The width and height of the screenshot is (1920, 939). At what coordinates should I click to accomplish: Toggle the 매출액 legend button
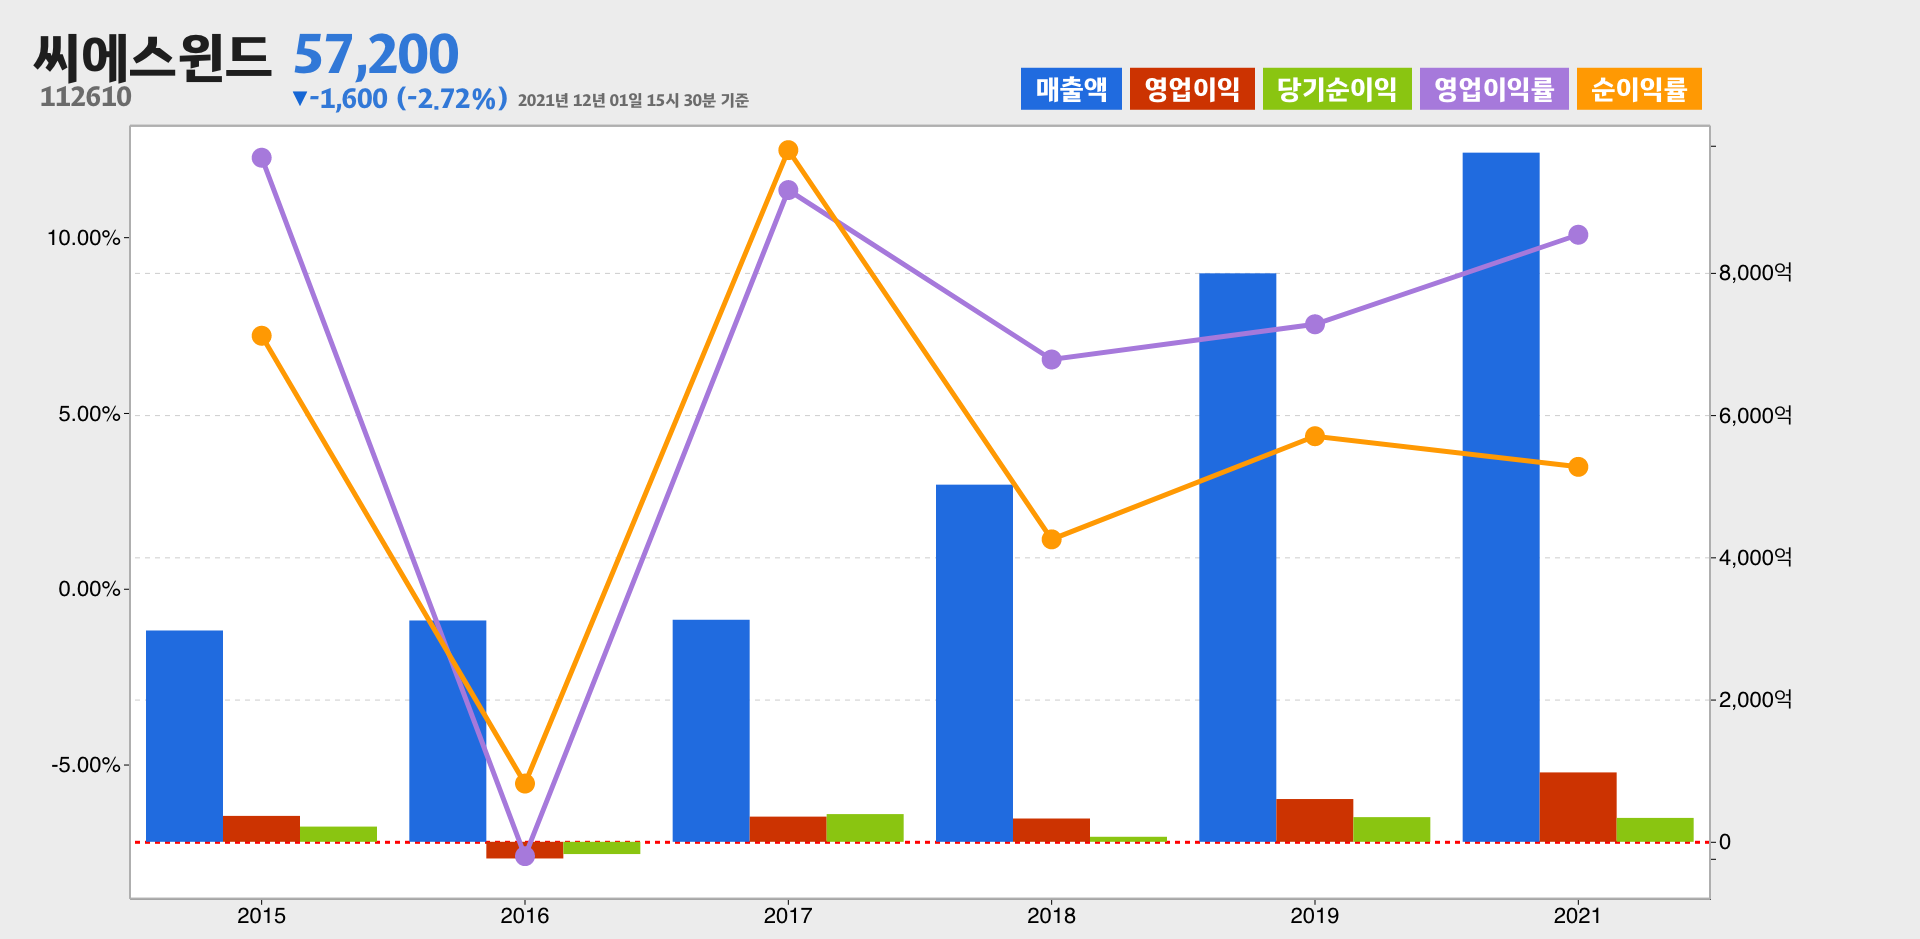tap(1071, 89)
